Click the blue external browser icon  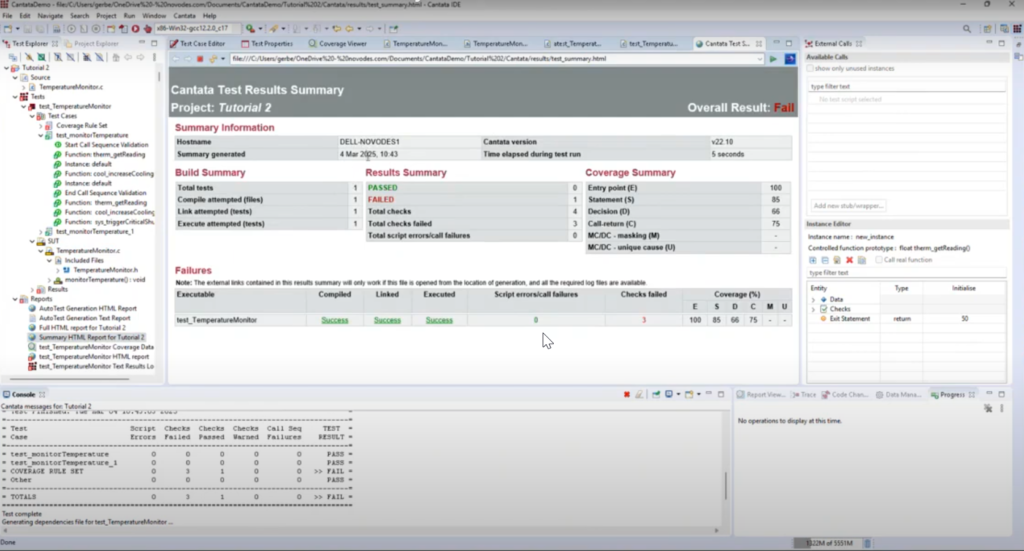[790, 59]
